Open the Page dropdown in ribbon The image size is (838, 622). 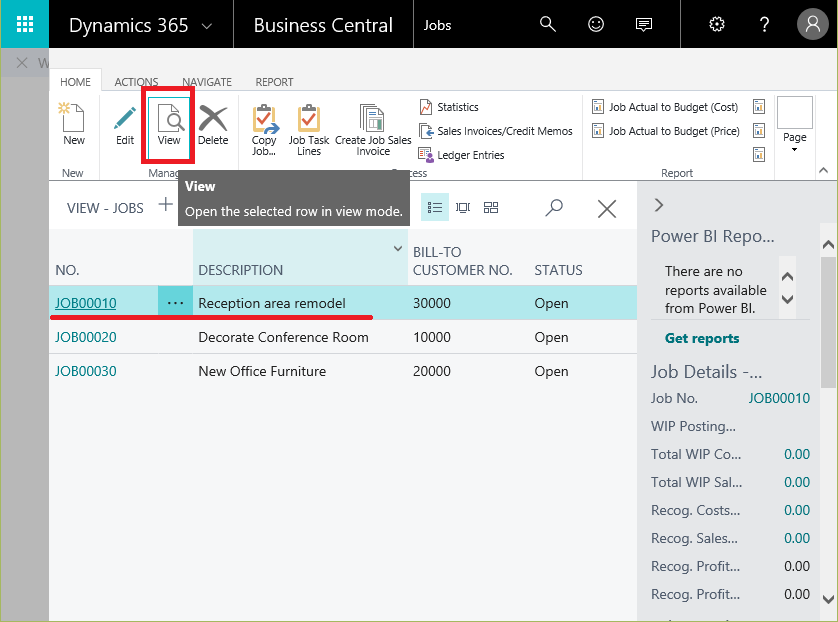(795, 125)
